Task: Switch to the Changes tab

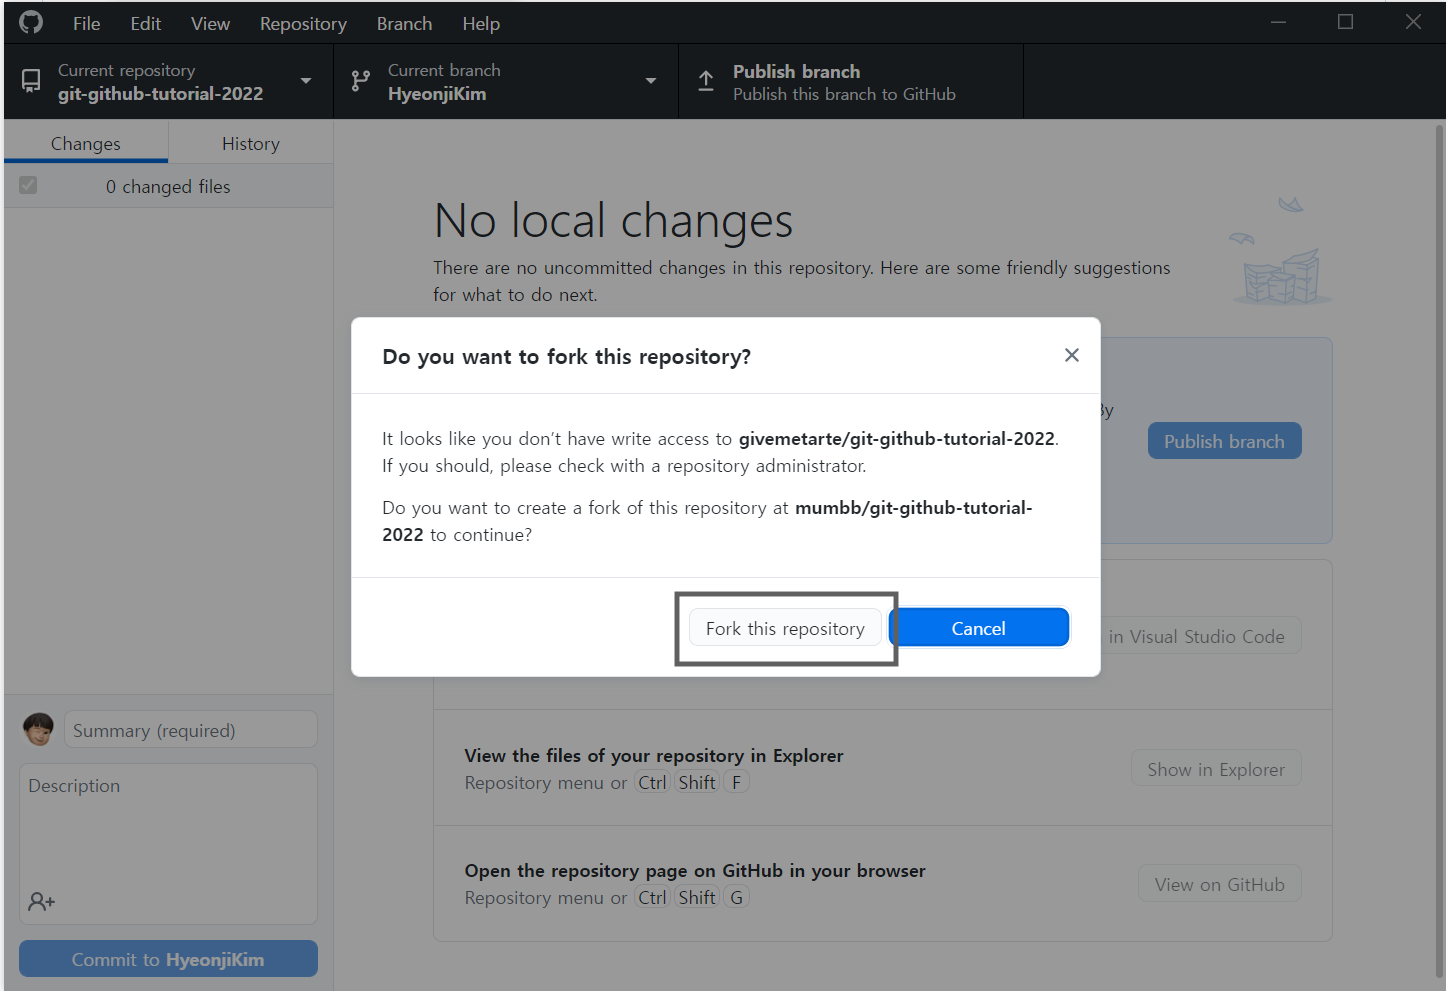Action: [86, 143]
